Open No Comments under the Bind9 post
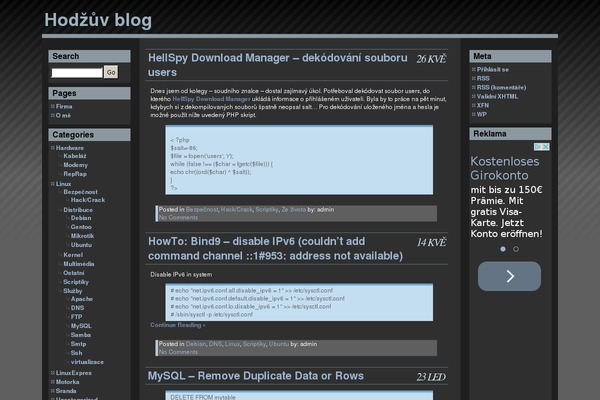 pyautogui.click(x=178, y=352)
